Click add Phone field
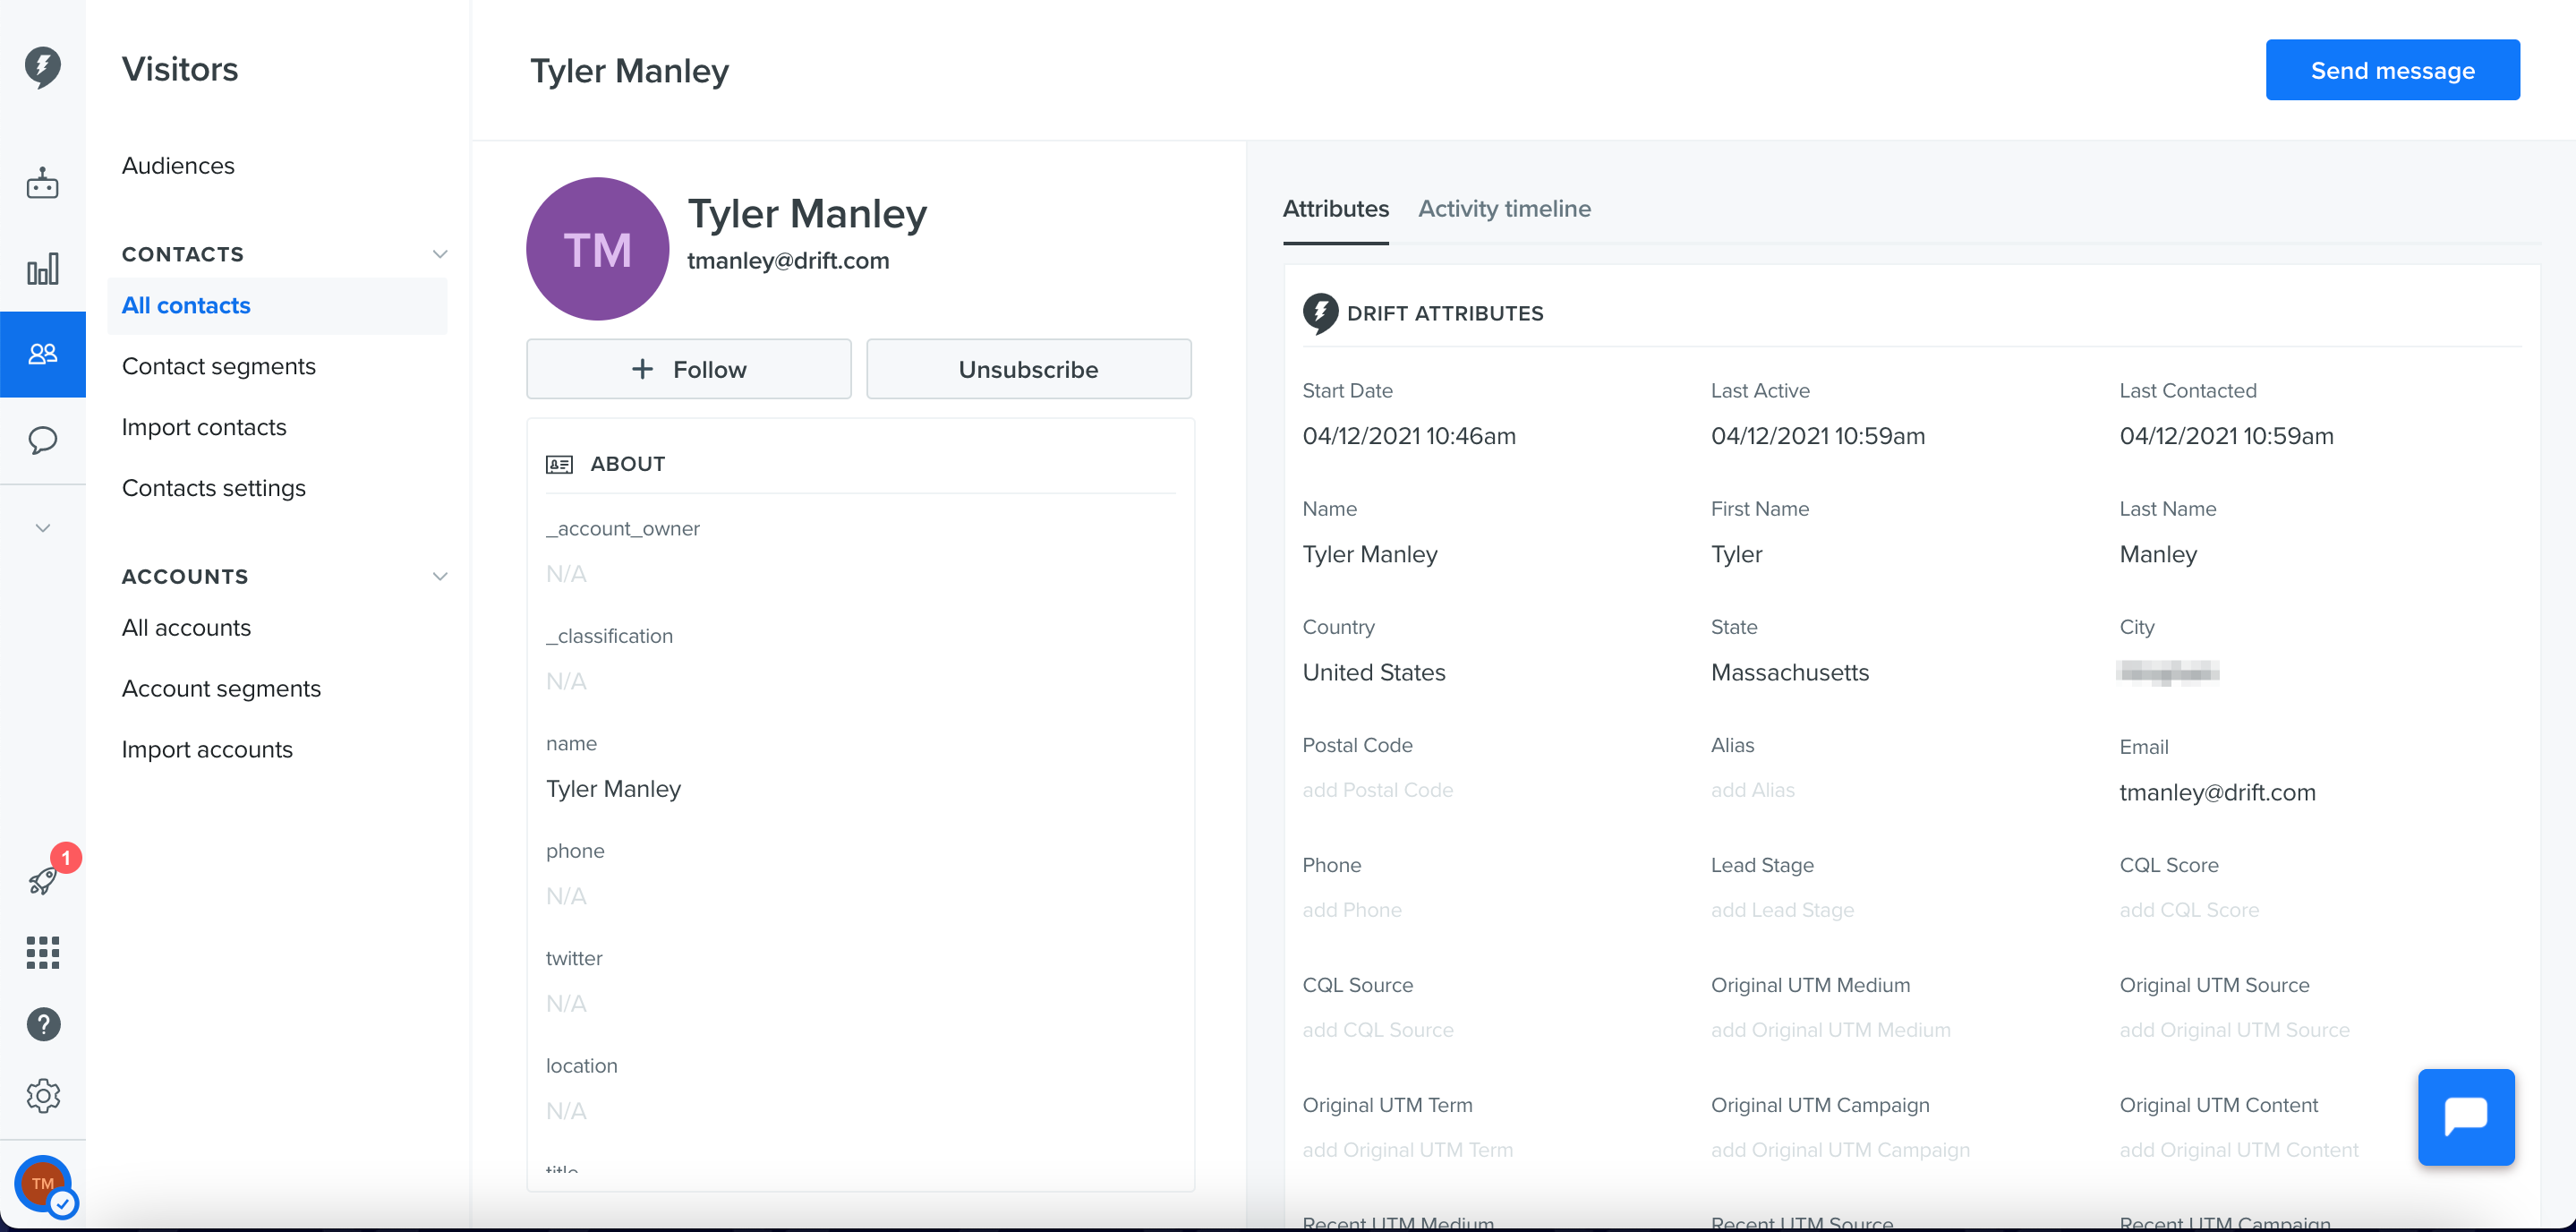The width and height of the screenshot is (2576, 1232). [1351, 910]
